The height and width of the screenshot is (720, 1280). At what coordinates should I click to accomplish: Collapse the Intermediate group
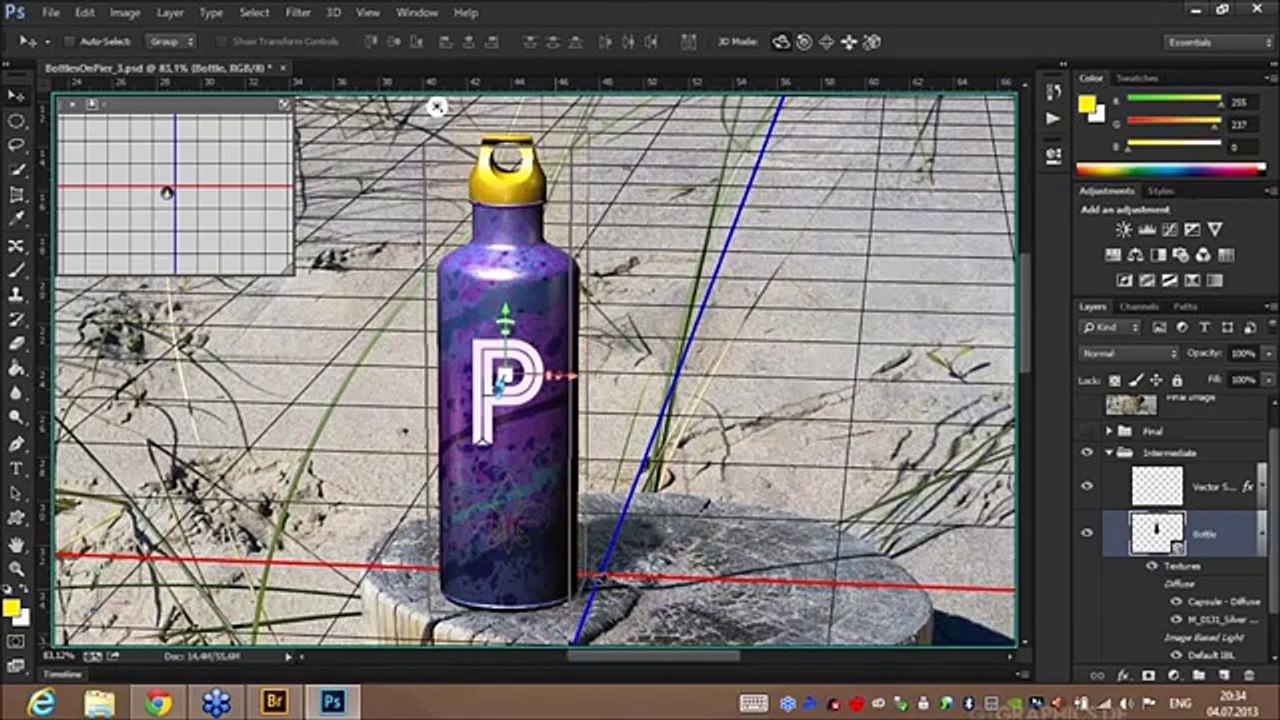pyautogui.click(x=1109, y=453)
